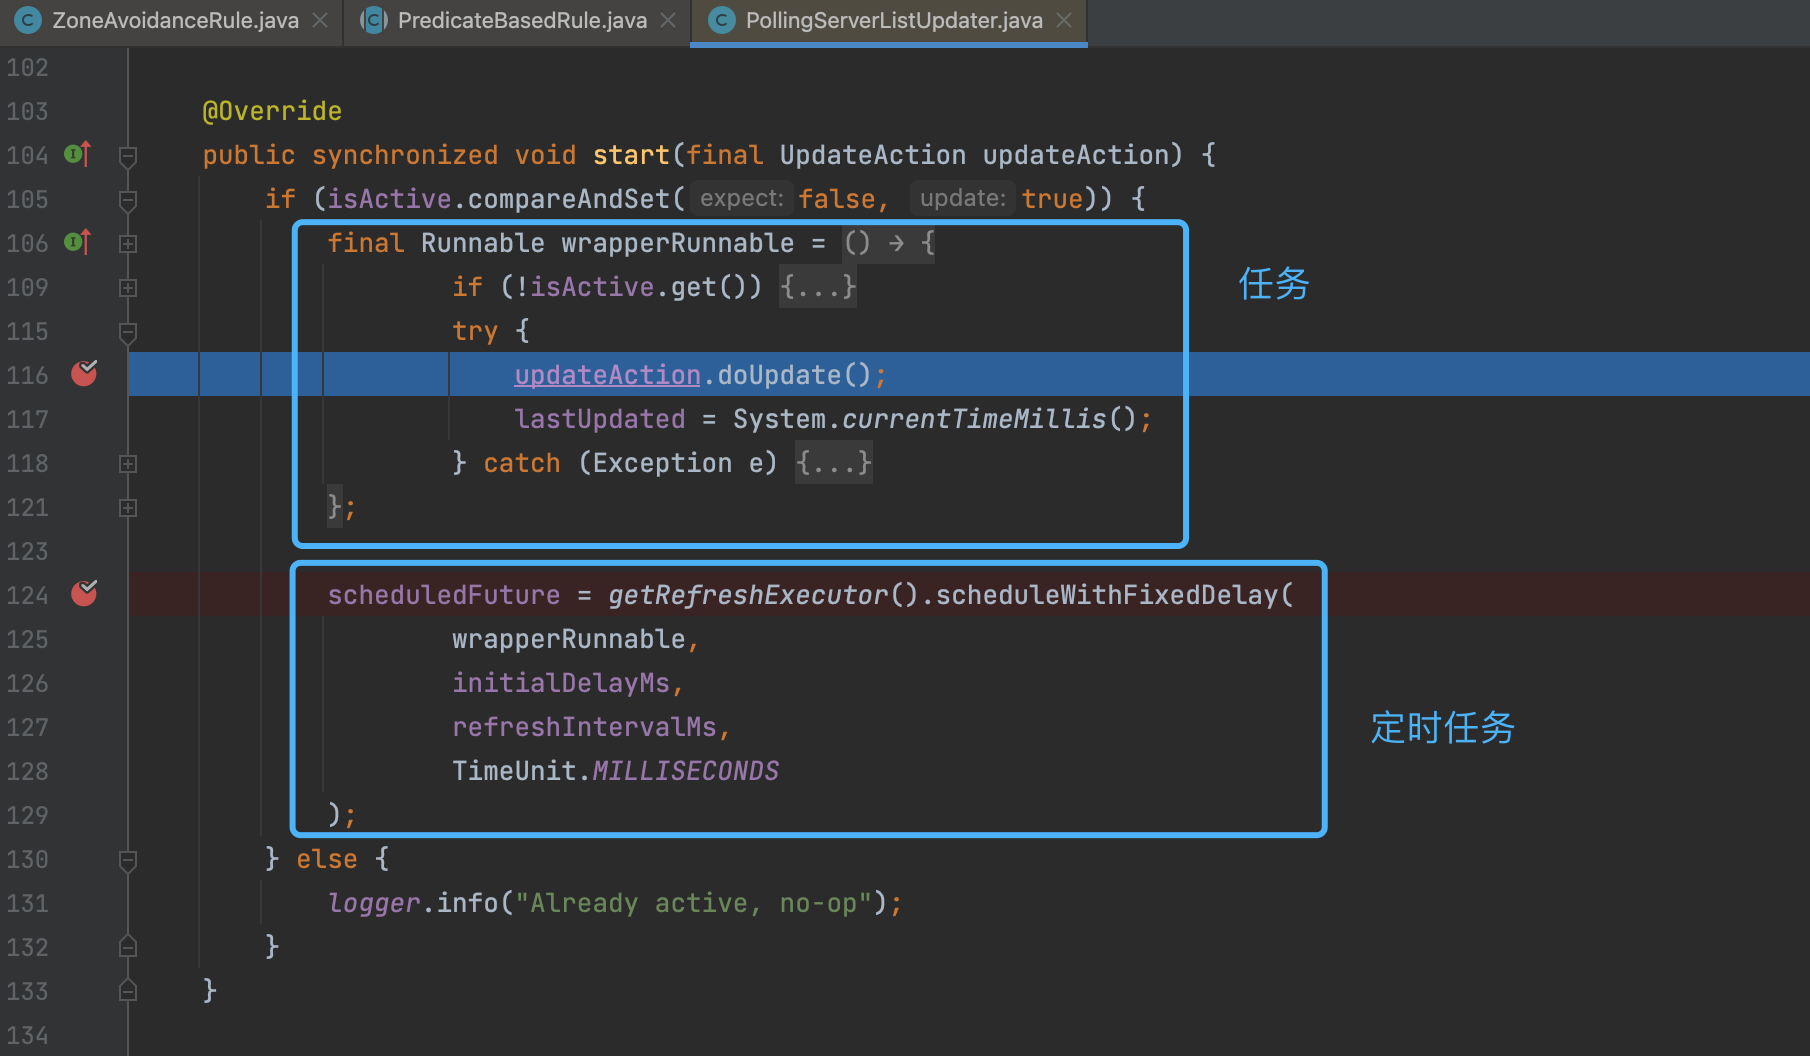The width and height of the screenshot is (1810, 1056).
Task: Click the class icon on ZoneAvoidanceRule.java tab
Action: pos(28,20)
